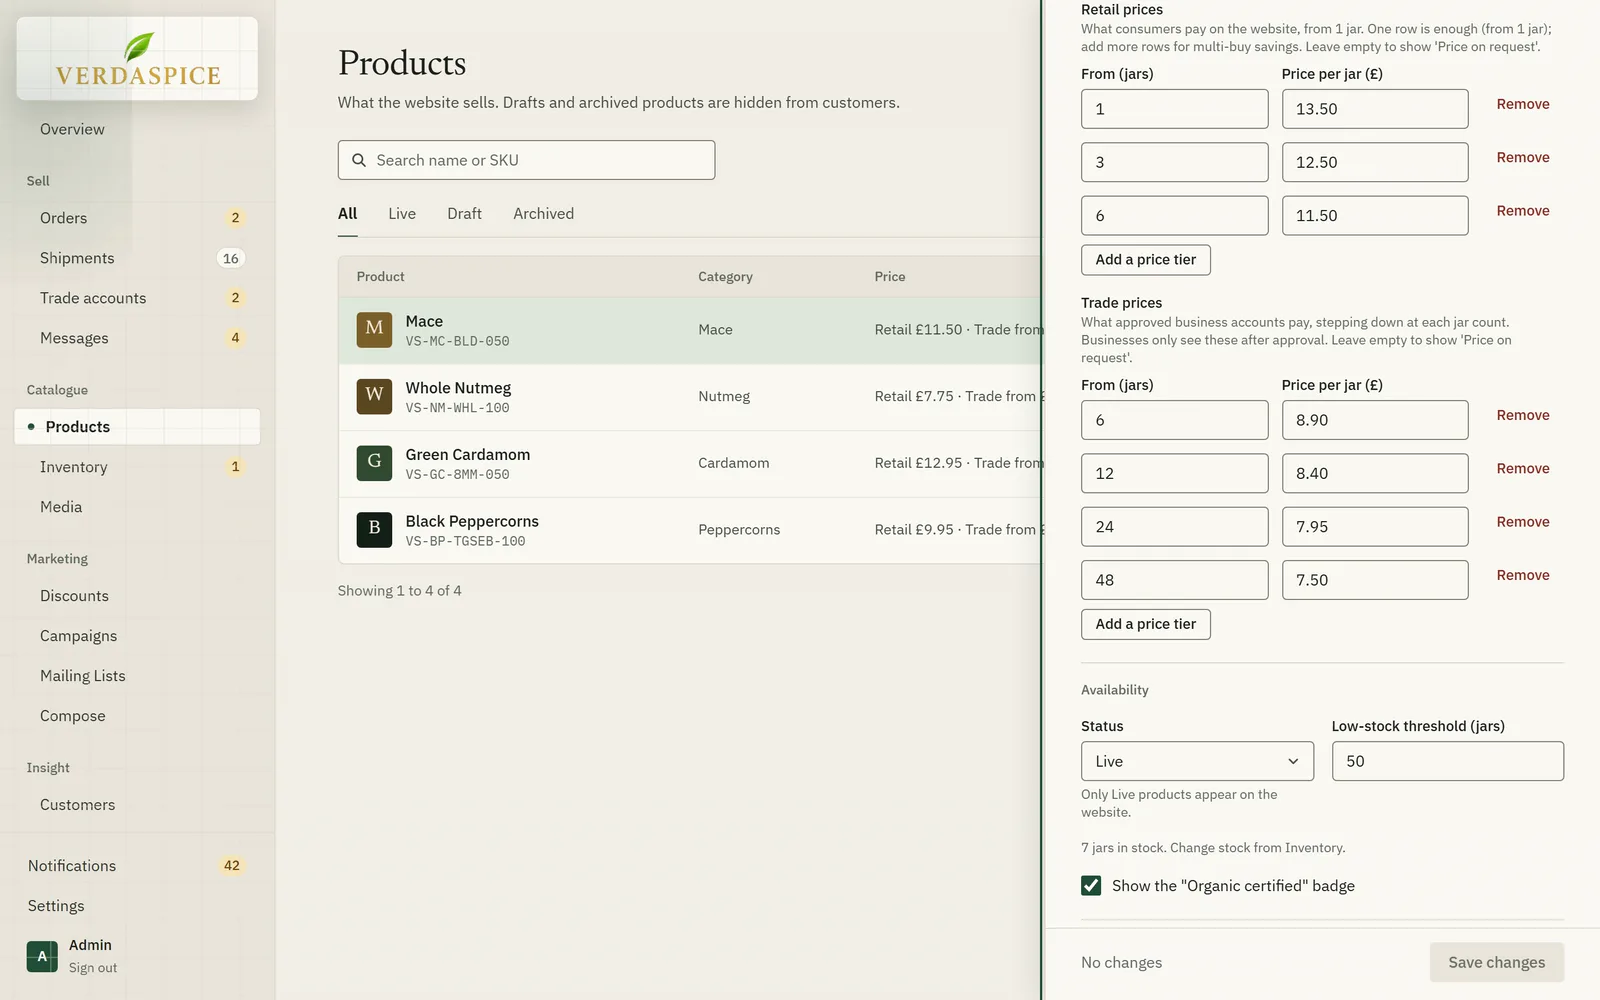Switch to the All tab
This screenshot has height=1000, width=1600.
point(347,214)
